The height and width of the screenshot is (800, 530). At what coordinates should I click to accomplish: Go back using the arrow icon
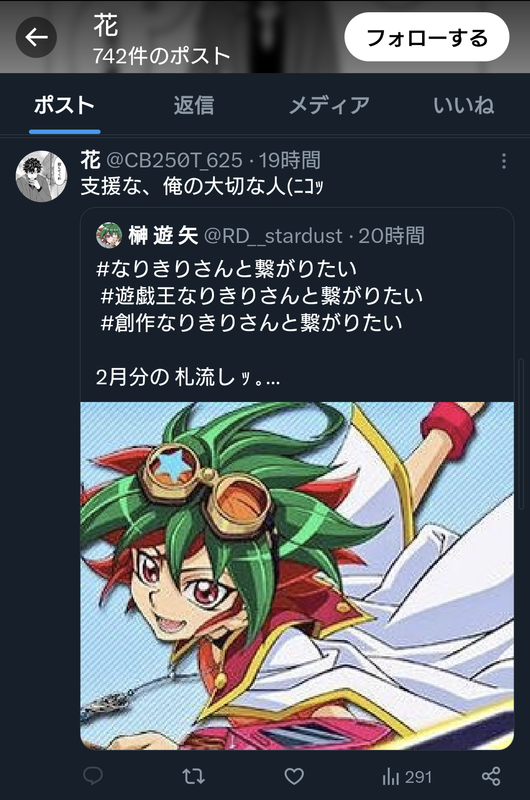click(x=36, y=37)
